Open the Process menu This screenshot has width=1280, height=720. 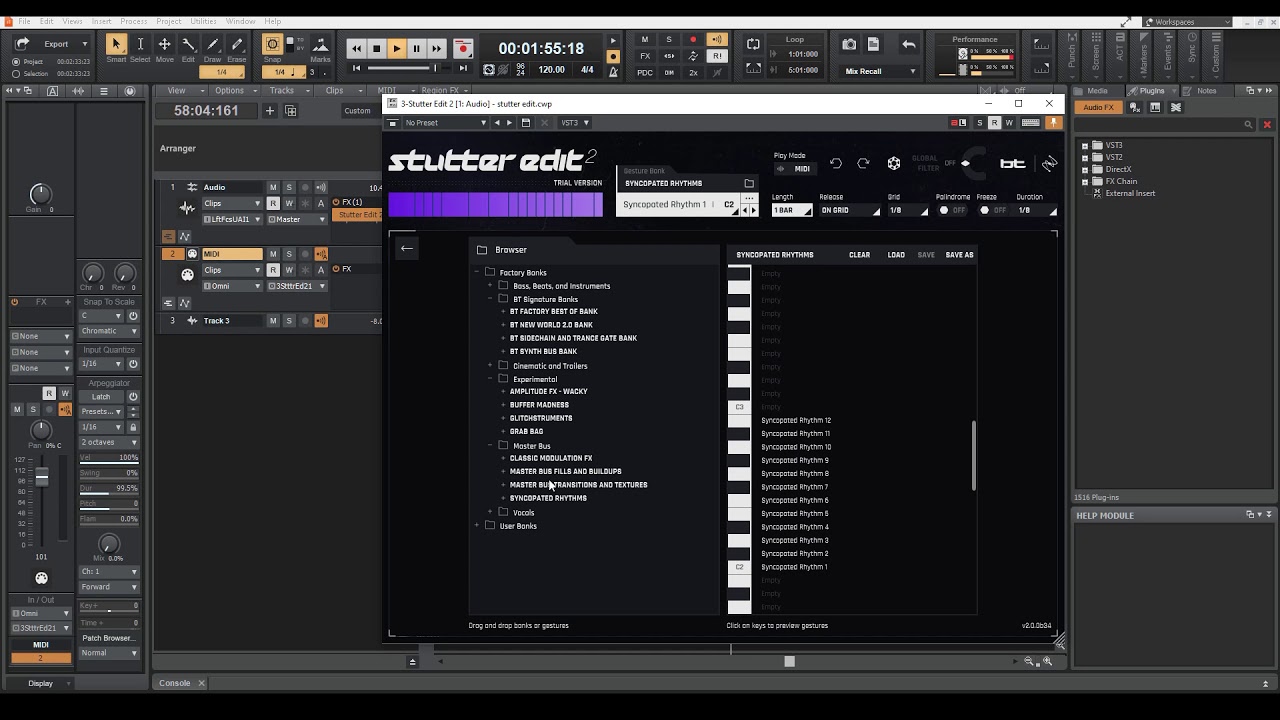click(134, 21)
